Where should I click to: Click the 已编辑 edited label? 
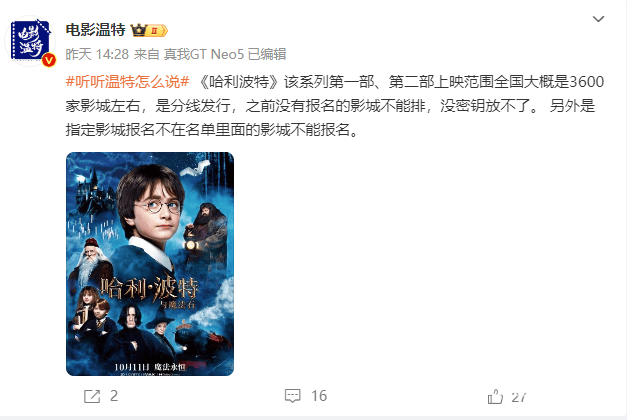coord(267,54)
